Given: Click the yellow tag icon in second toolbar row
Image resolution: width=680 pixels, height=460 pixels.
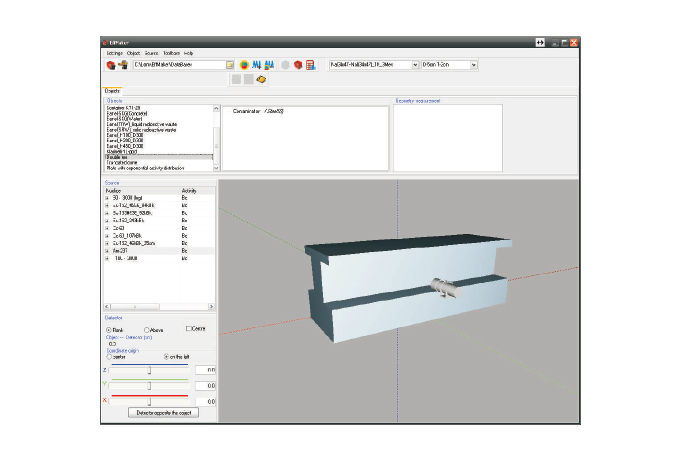Looking at the screenshot, I should [x=261, y=79].
